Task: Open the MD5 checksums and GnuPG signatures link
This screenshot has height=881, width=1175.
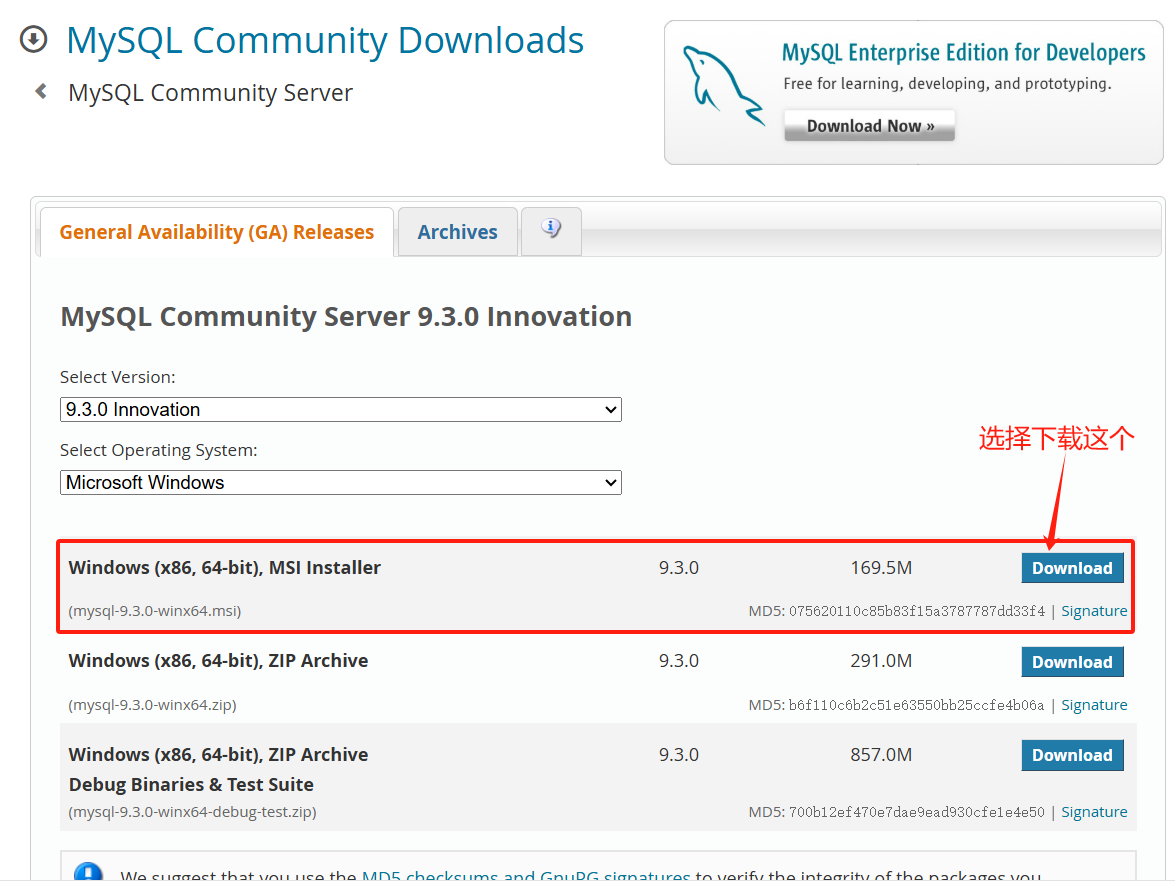Action: pos(525,874)
